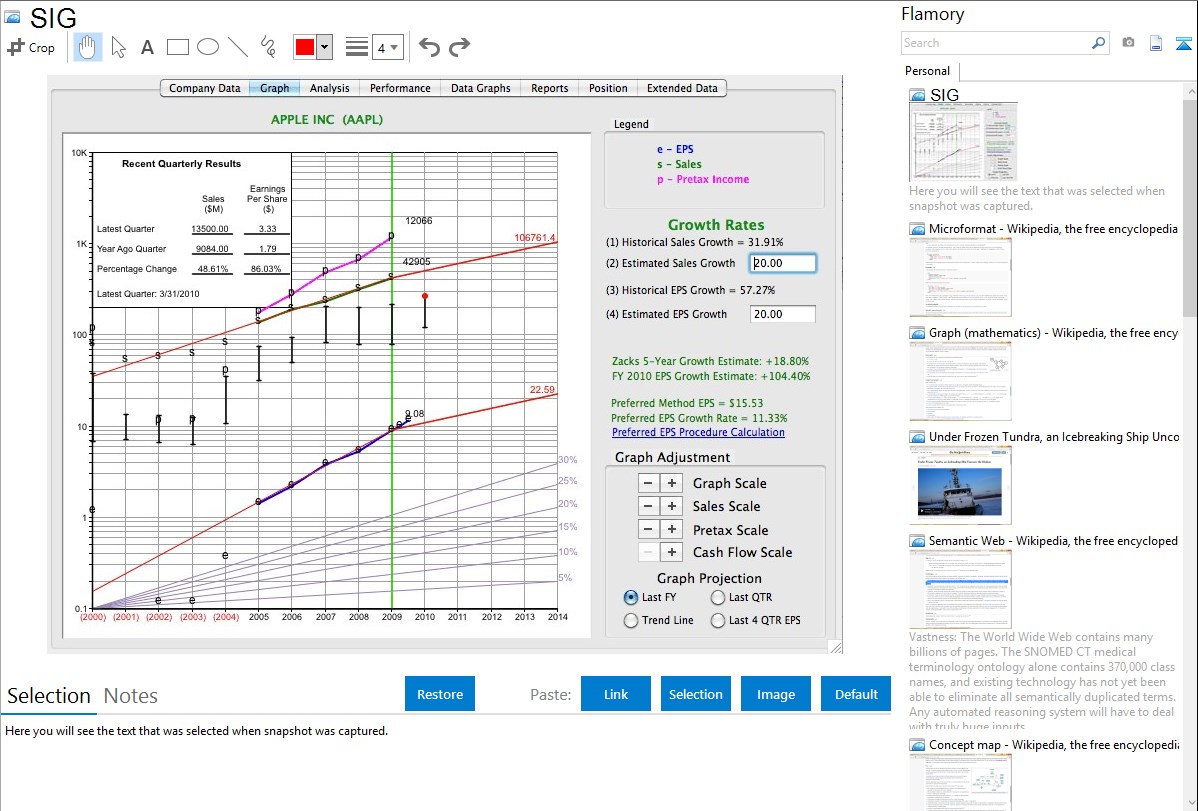Click the paste Image button
Viewport: 1198px width, 811px height.
coord(775,694)
